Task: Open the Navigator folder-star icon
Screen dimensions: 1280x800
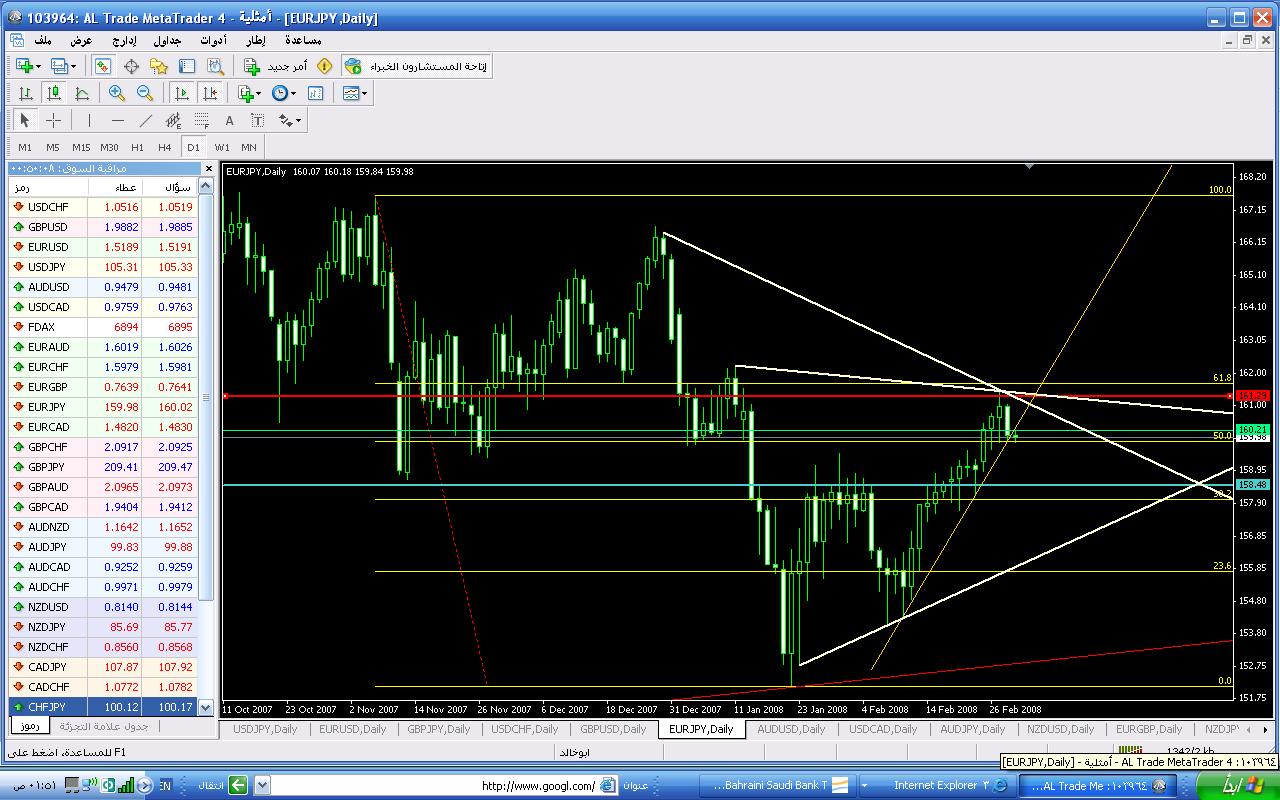Action: click(x=159, y=66)
